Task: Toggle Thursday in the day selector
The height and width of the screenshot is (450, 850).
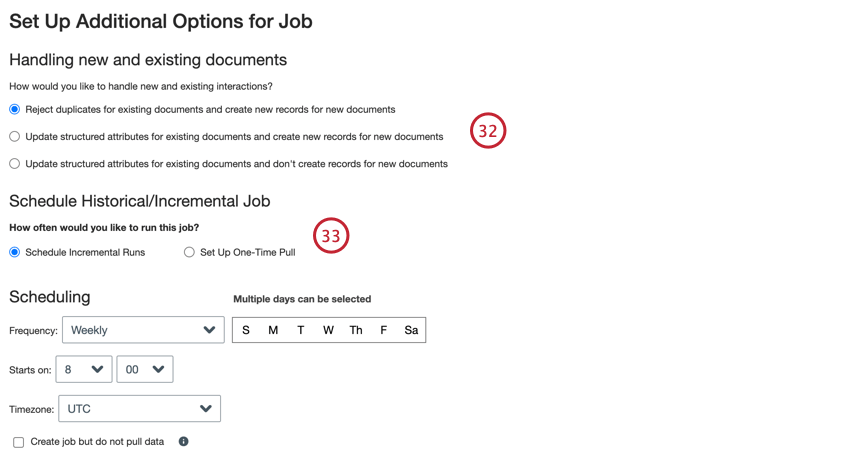Action: [356, 330]
